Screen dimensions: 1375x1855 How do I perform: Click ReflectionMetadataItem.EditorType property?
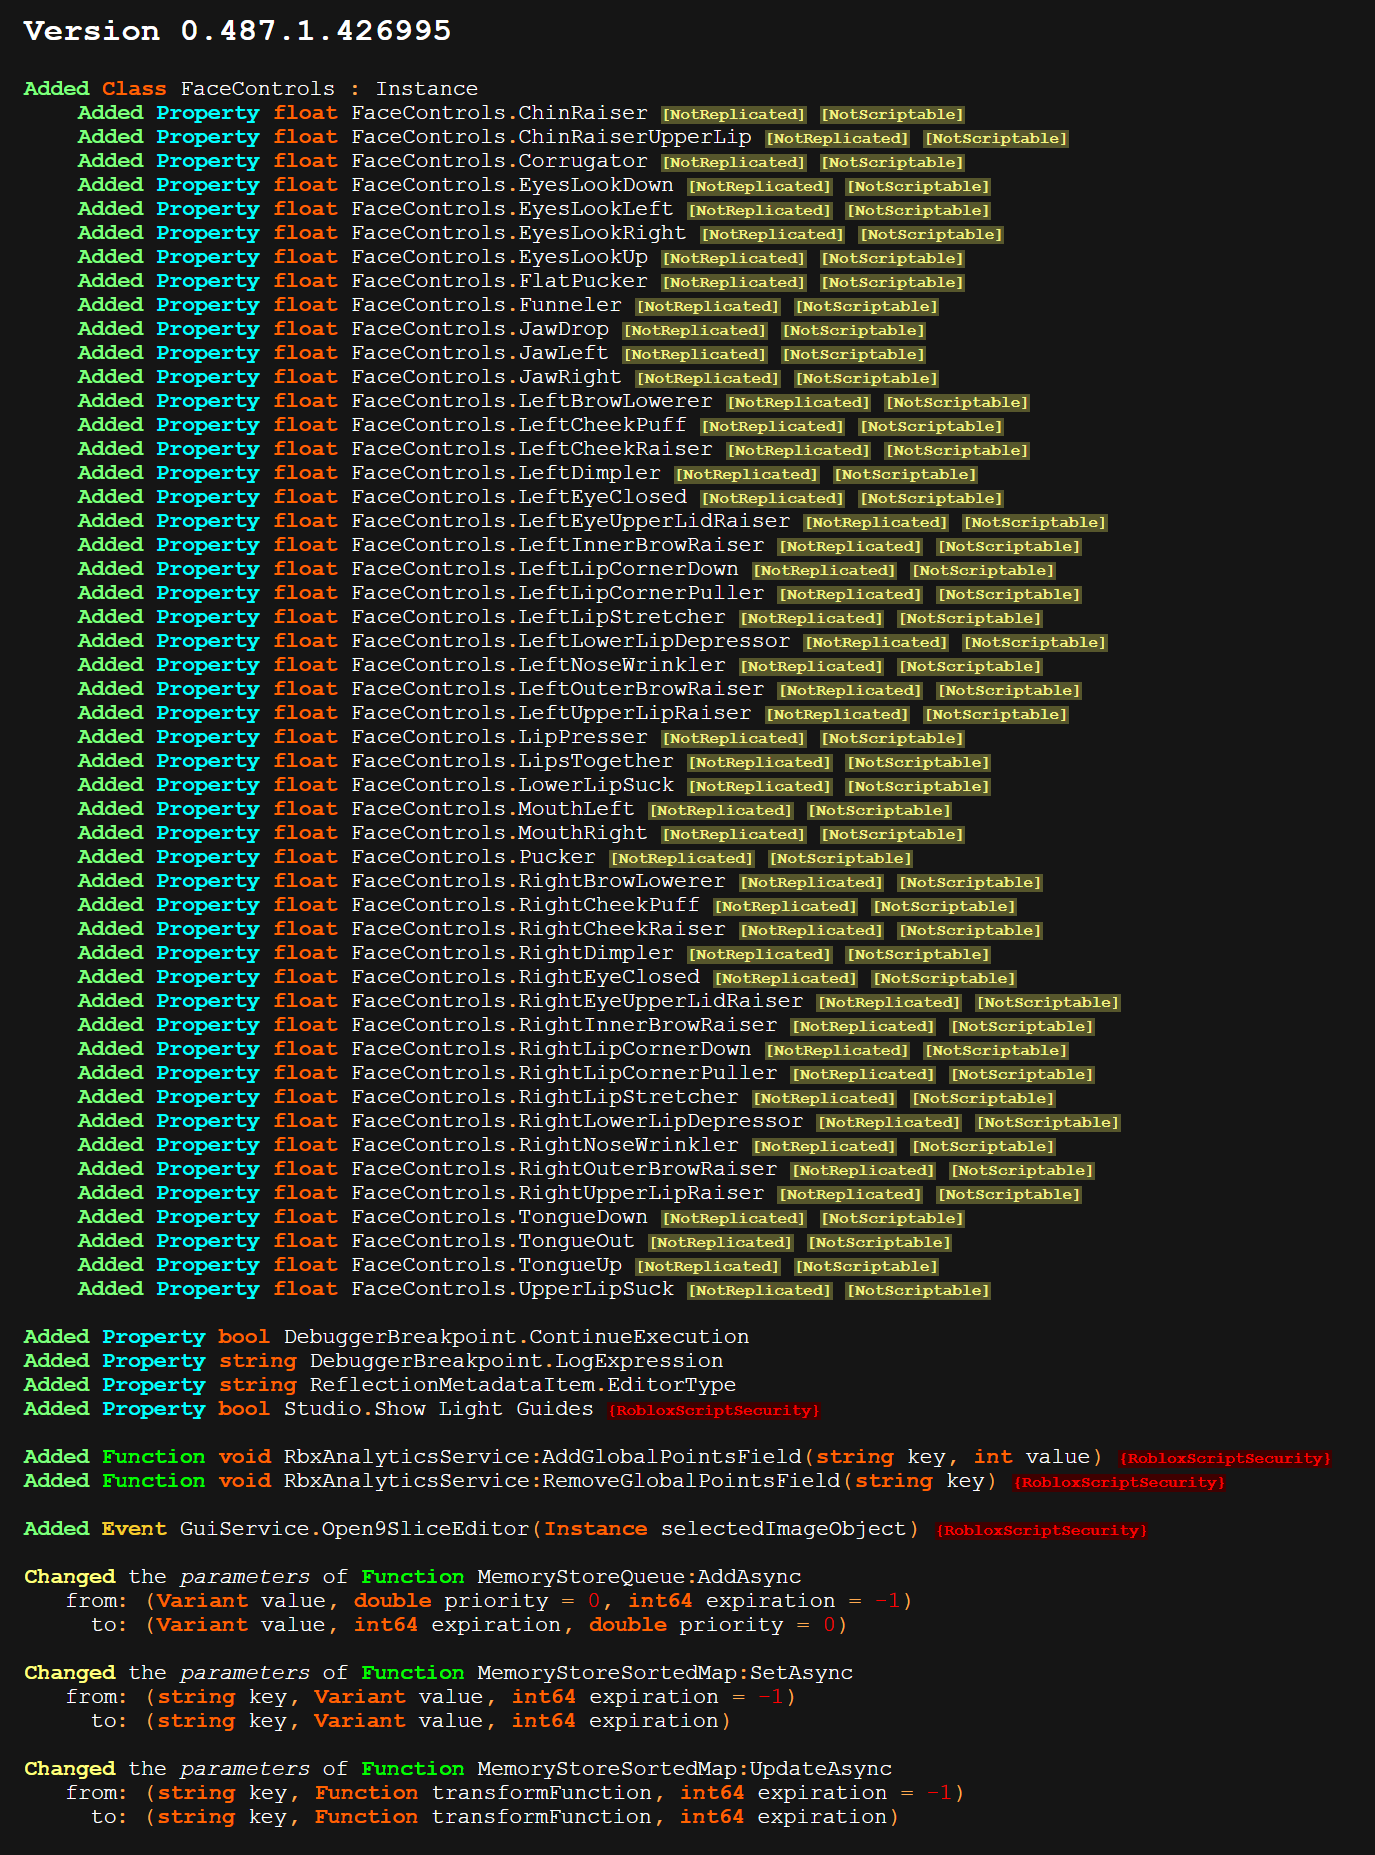click(523, 1385)
